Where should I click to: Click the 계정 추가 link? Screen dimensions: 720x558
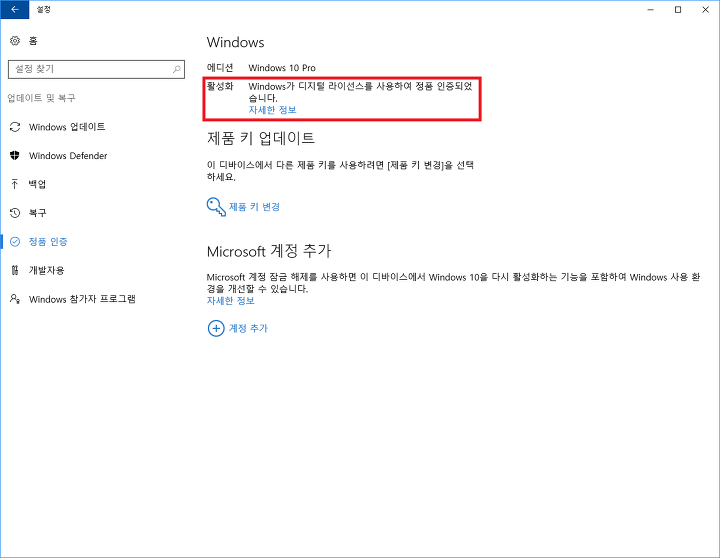248,328
